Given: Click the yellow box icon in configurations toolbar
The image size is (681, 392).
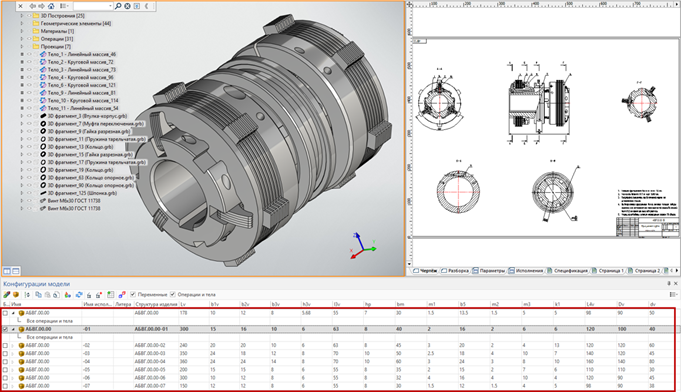Looking at the screenshot, I should (x=16, y=295).
